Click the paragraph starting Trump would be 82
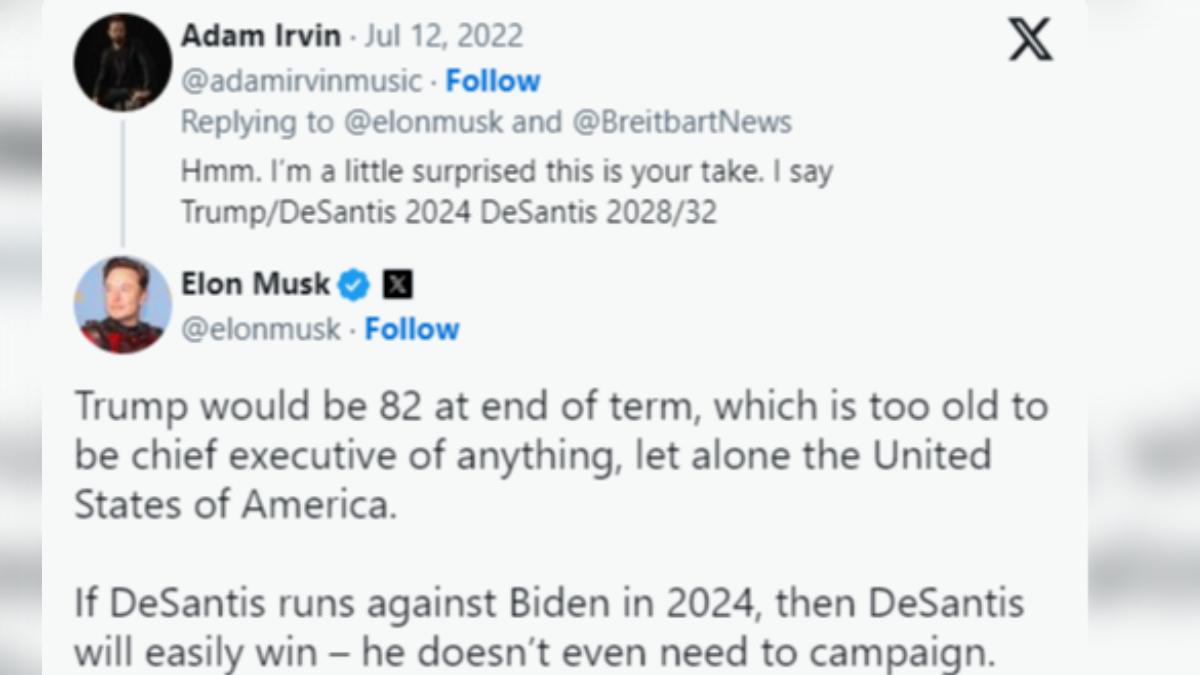 (x=559, y=456)
